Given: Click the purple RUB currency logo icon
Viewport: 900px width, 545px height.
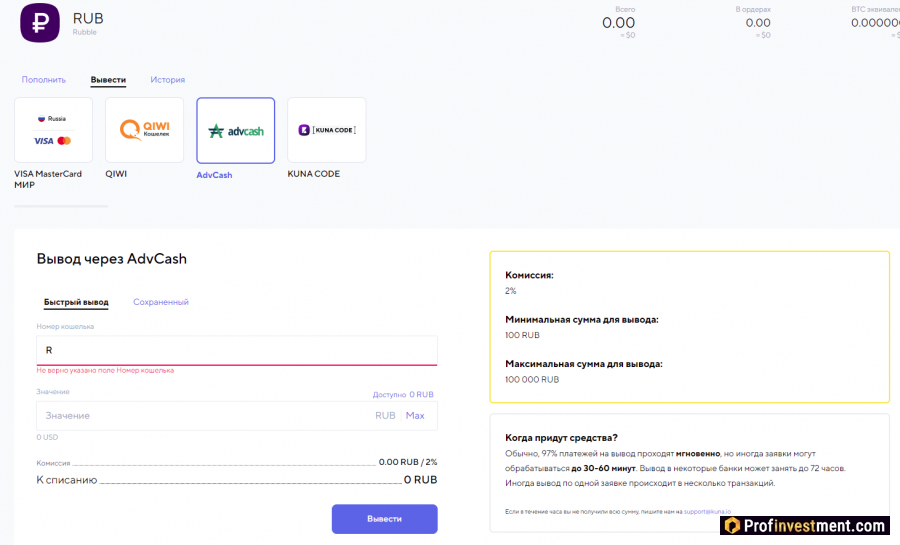Looking at the screenshot, I should coord(40,23).
